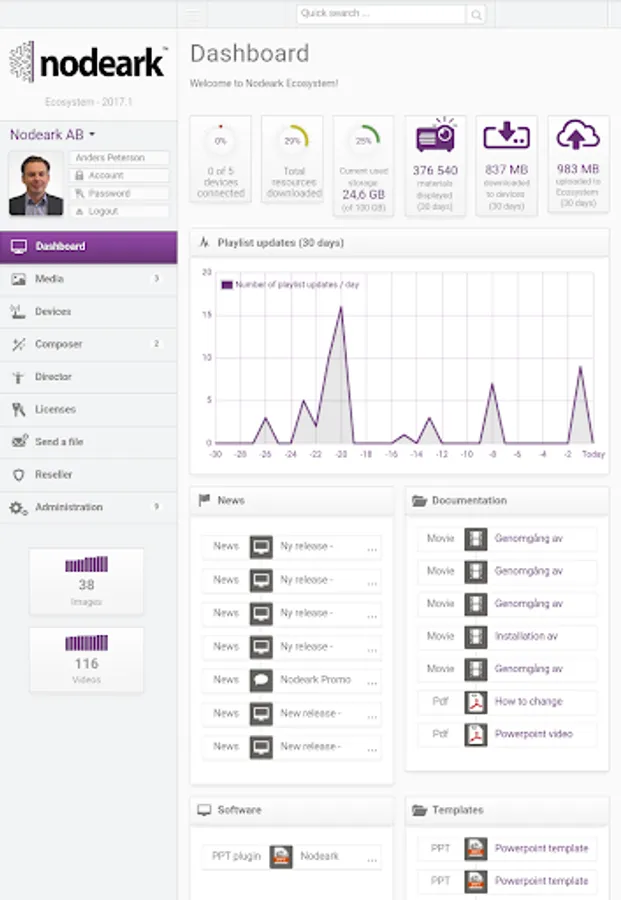621x900 pixels.
Task: Open the Media section in sidebar
Action: coord(88,279)
